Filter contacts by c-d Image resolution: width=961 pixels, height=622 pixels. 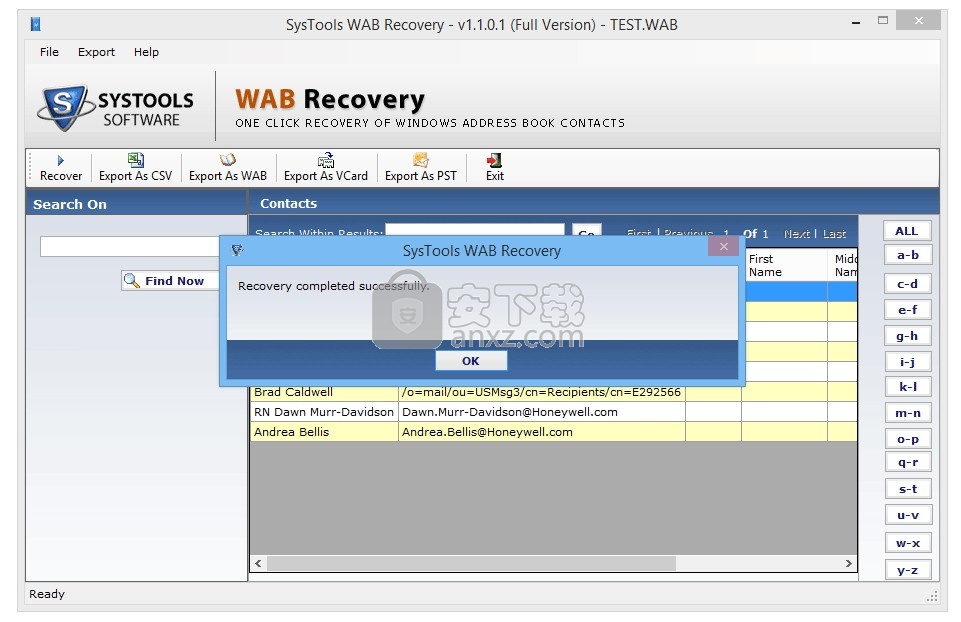tap(908, 284)
